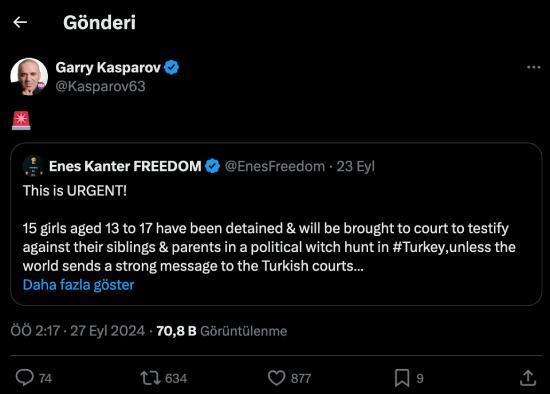Repost using the retweet icon

150,378
